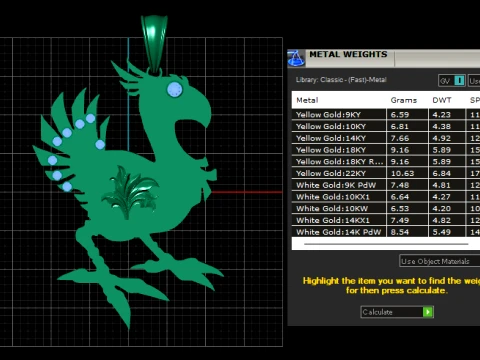Screen dimensions: 480x360
Task: Select the chocobo's eye gemstone
Action: tap(175, 89)
